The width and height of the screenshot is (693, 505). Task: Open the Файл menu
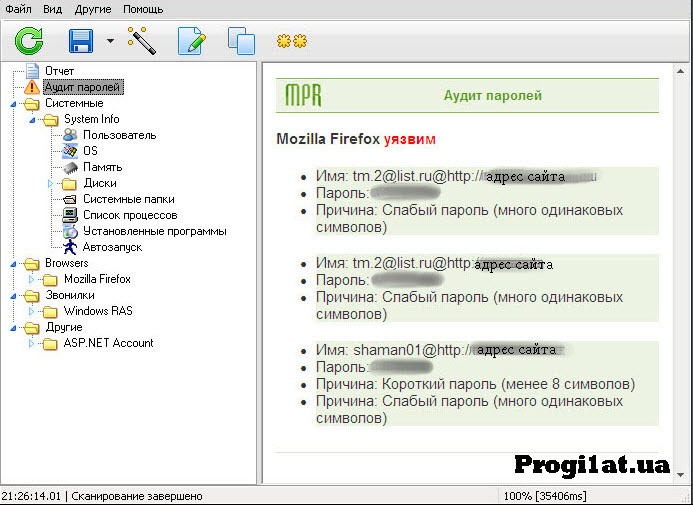click(x=18, y=9)
